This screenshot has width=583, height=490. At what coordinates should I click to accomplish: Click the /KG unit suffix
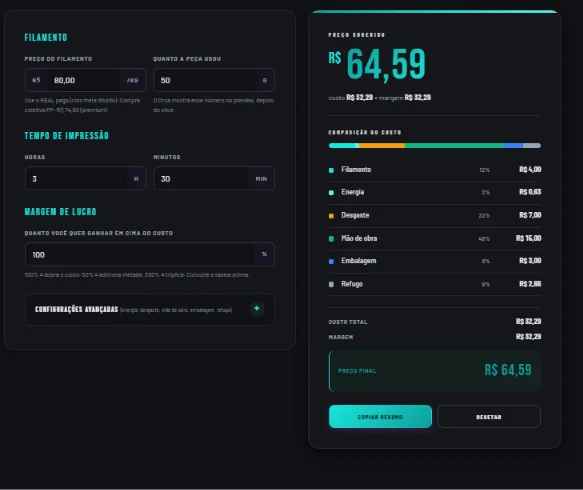click(x=132, y=80)
